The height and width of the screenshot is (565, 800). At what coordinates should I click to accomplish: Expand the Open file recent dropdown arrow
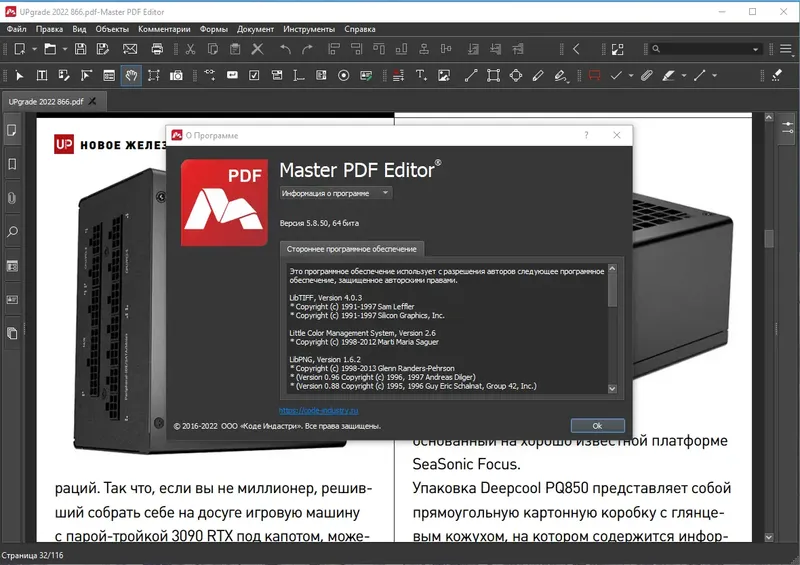click(x=65, y=50)
